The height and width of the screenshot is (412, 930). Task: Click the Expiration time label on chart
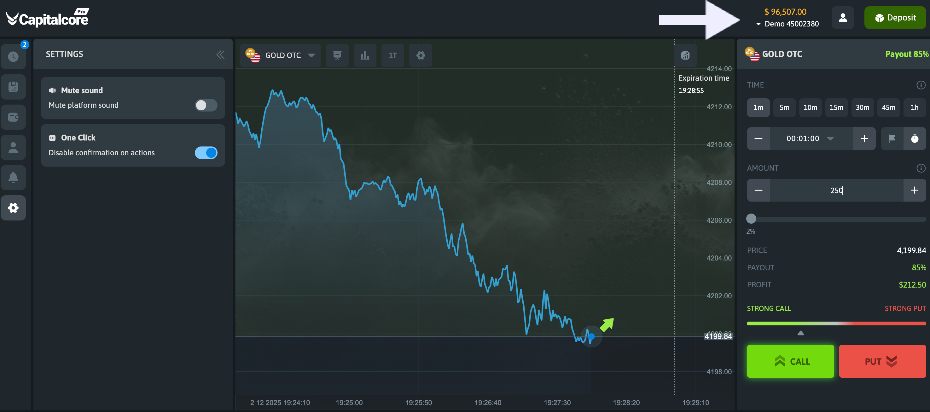coord(703,78)
